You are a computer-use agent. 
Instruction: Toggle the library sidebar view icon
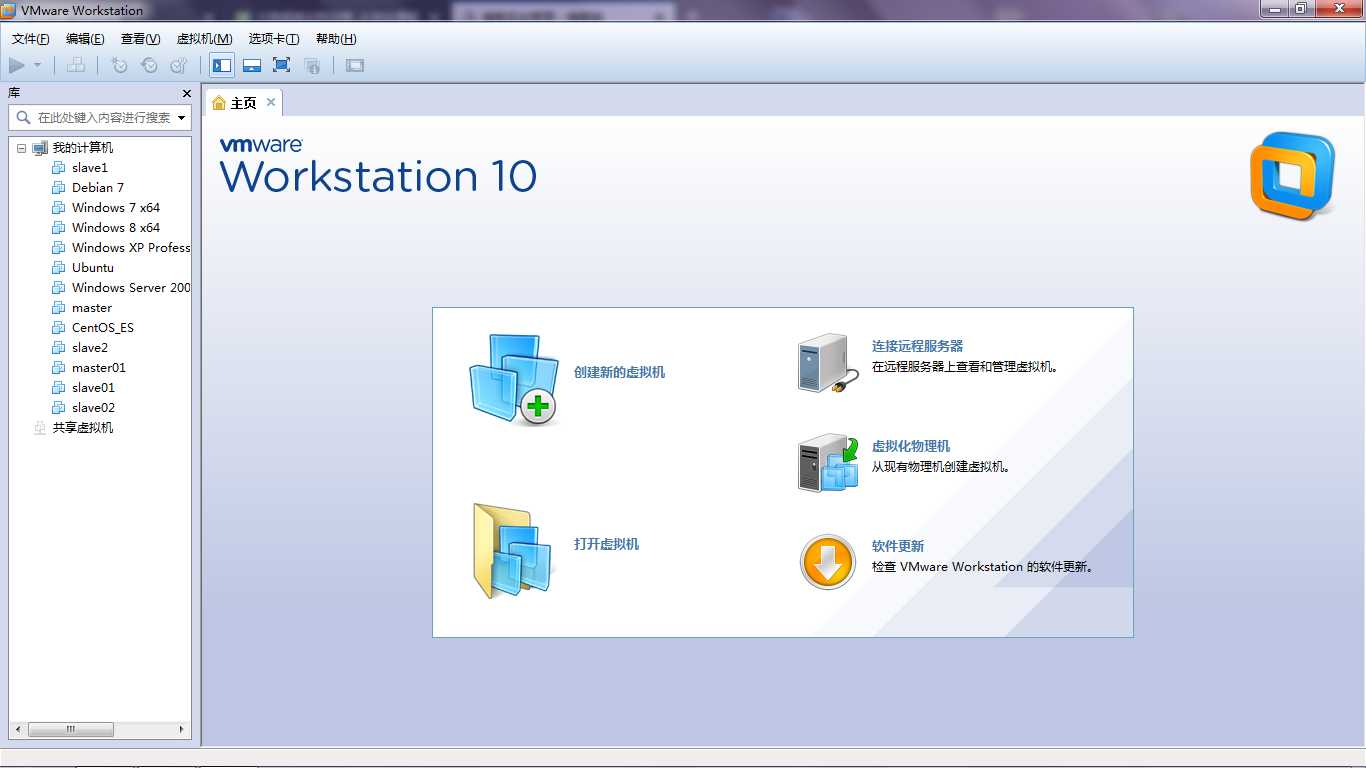pyautogui.click(x=222, y=65)
